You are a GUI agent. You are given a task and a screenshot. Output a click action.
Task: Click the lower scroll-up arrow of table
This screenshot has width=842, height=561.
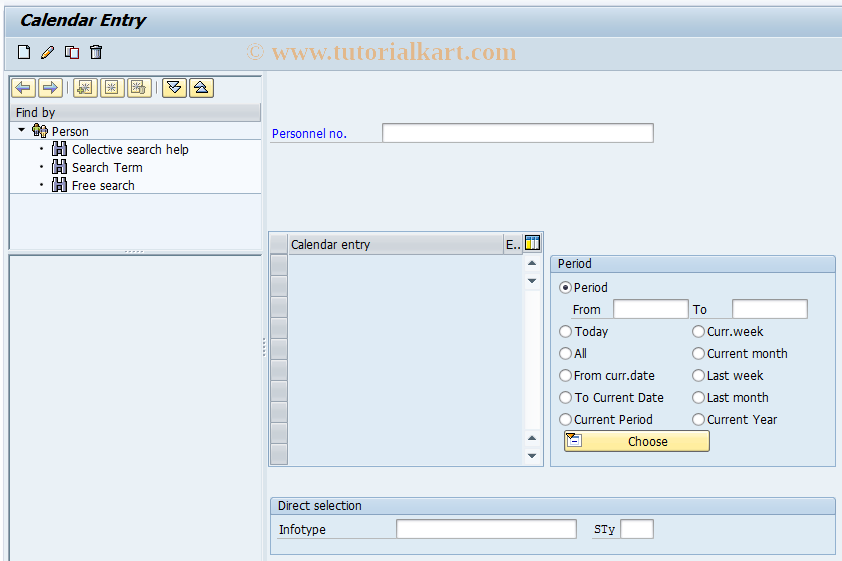point(532,438)
